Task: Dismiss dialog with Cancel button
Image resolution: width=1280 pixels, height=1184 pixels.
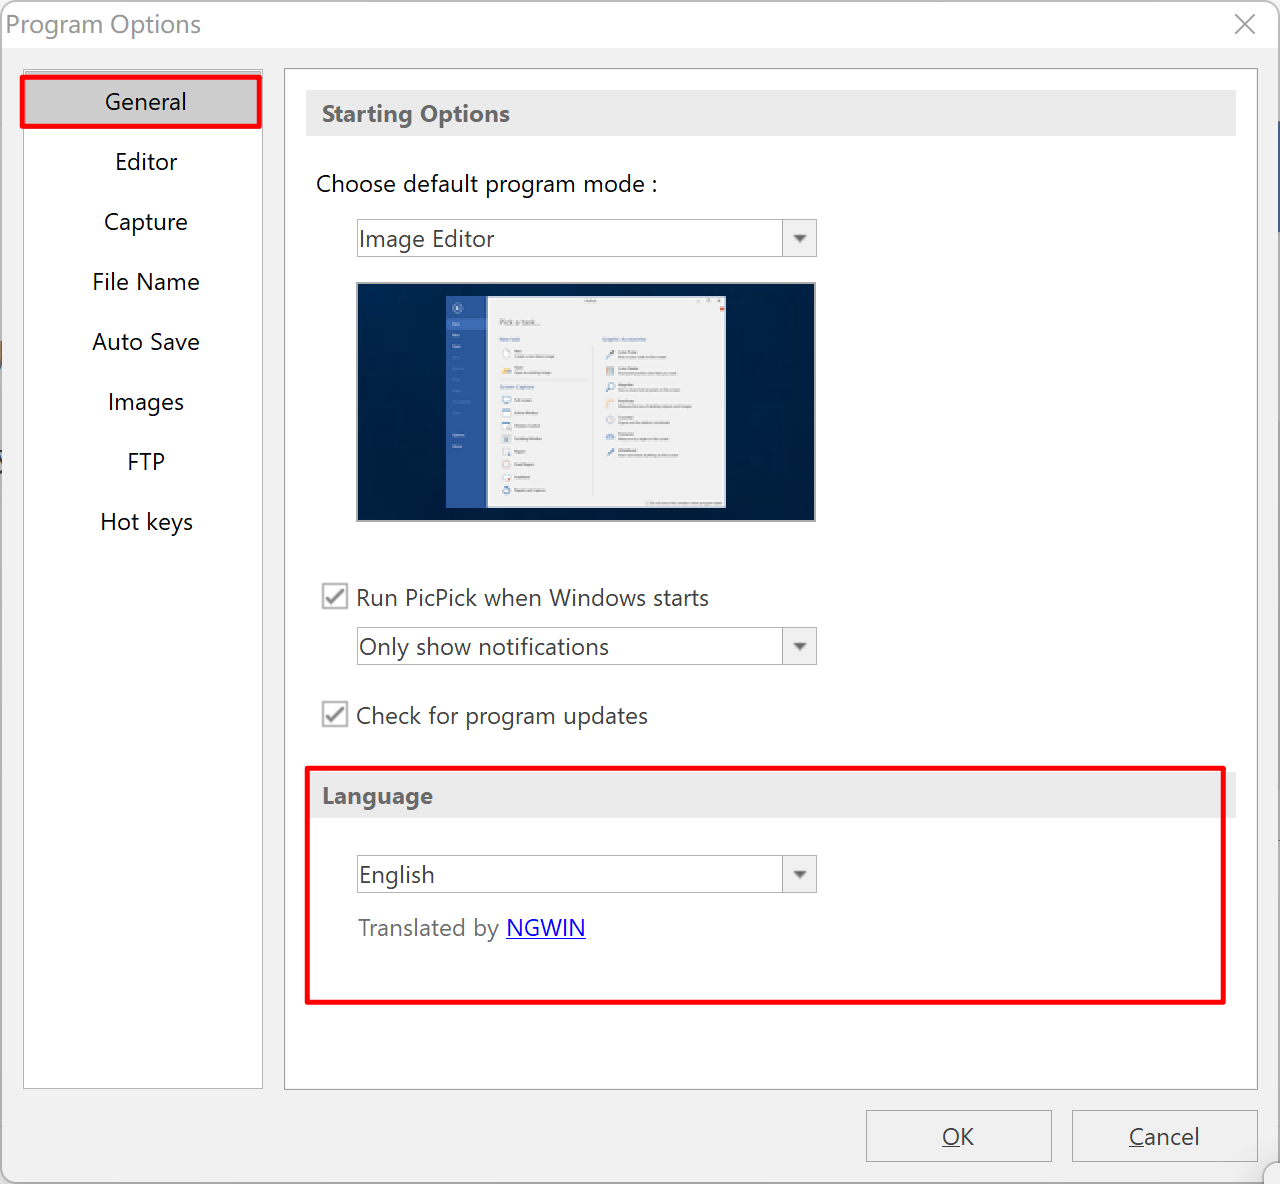Action: pos(1165,1136)
